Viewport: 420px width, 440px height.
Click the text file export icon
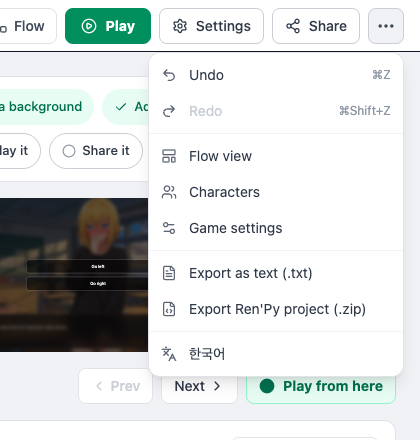tap(169, 273)
